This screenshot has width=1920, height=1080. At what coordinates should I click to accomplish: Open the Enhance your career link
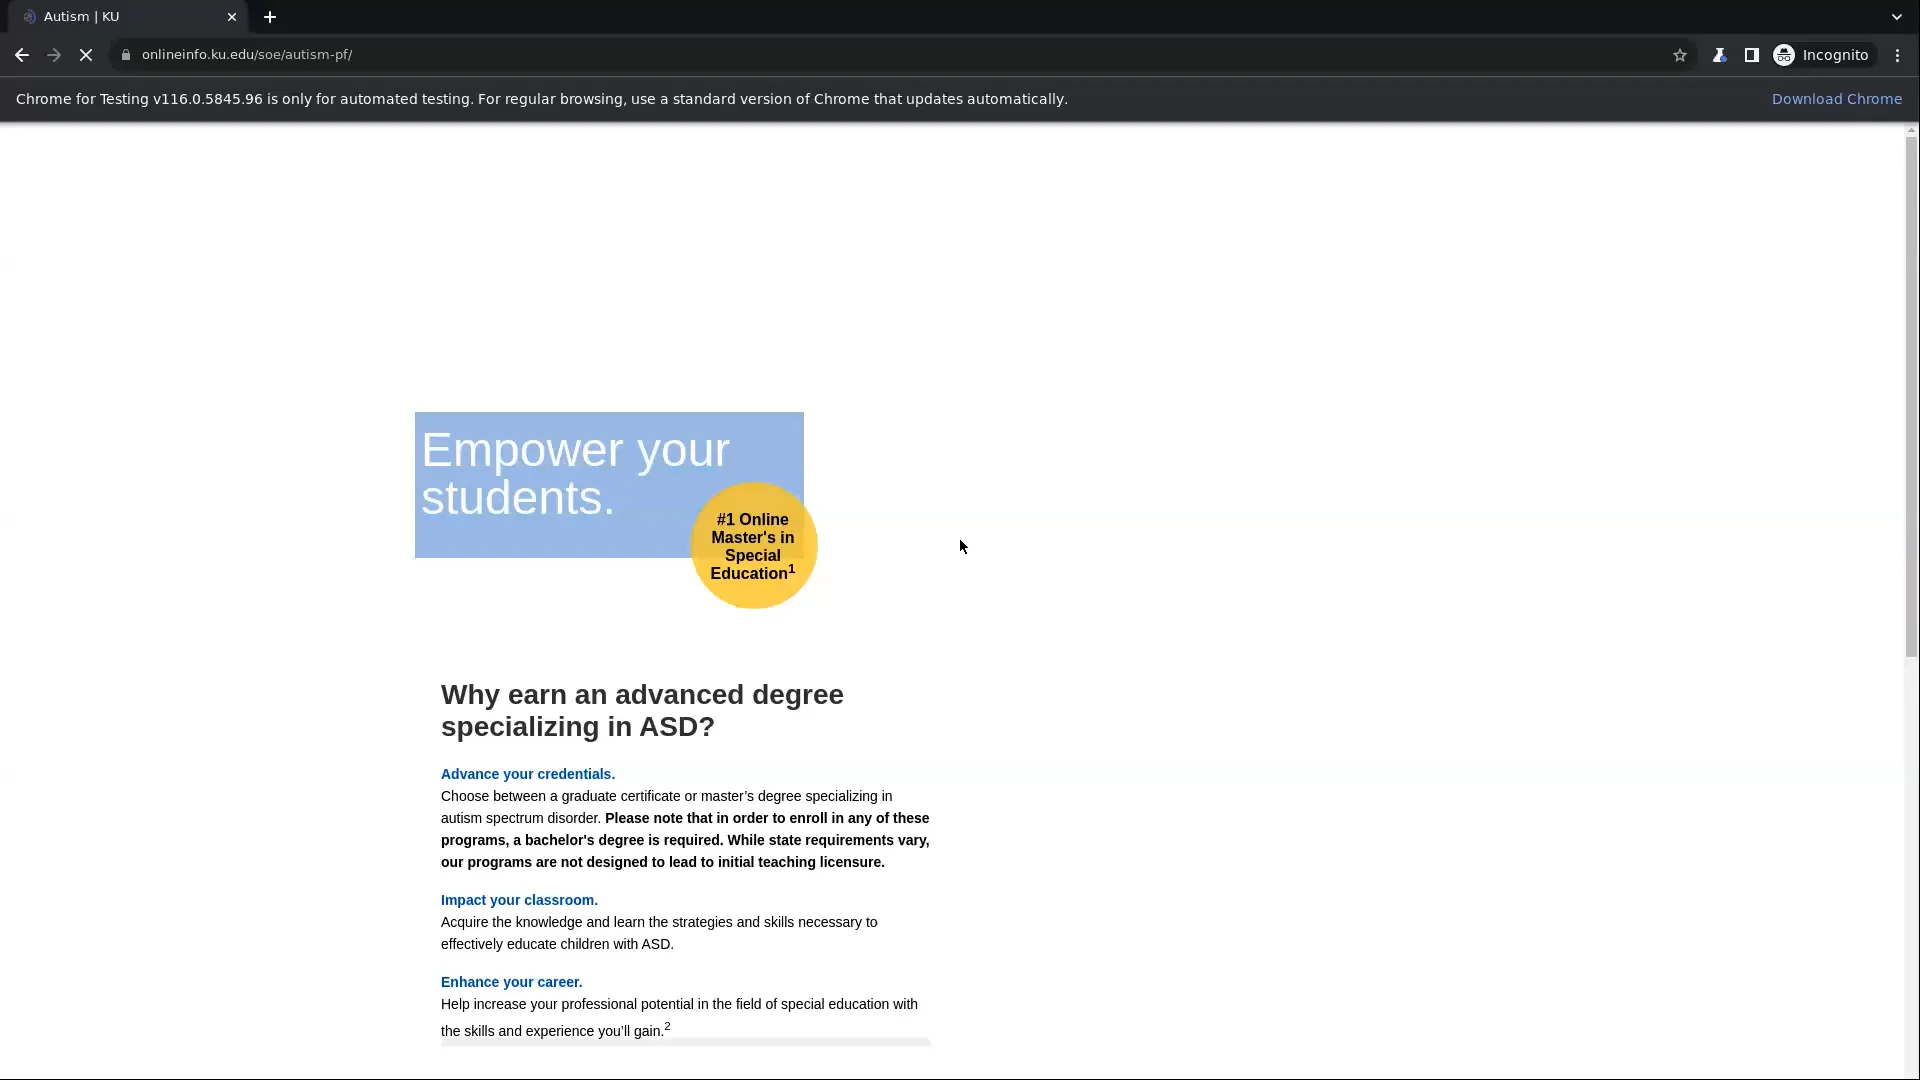510,981
